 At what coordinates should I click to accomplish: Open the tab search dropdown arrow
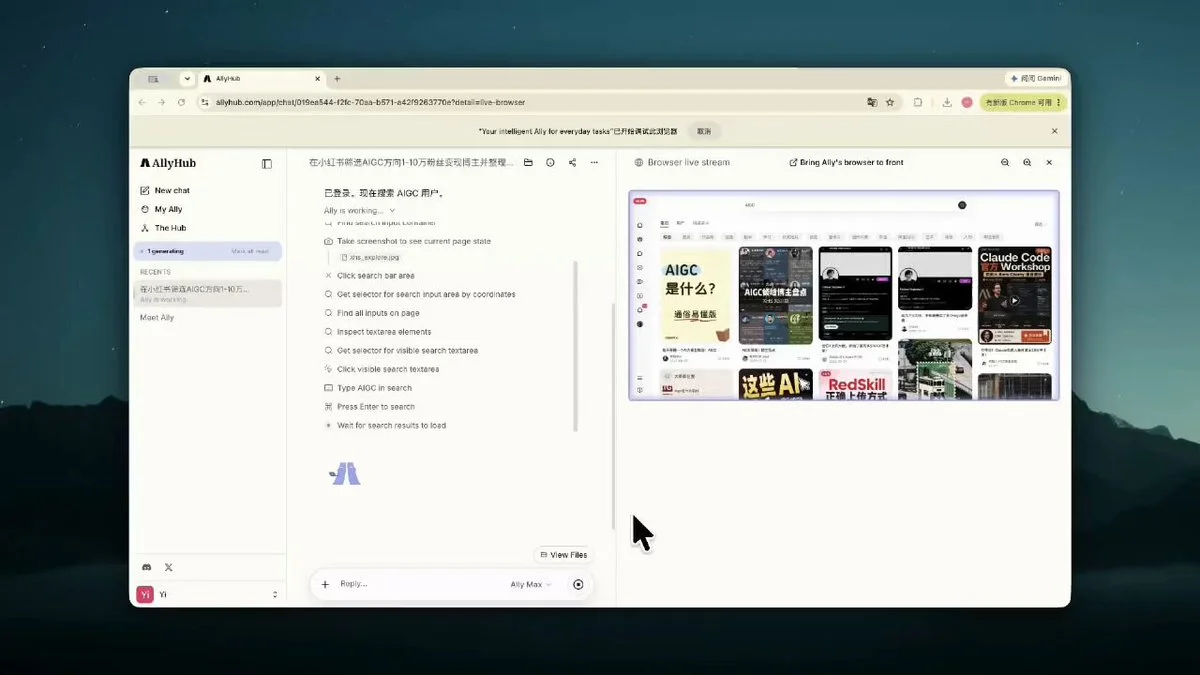[187, 78]
